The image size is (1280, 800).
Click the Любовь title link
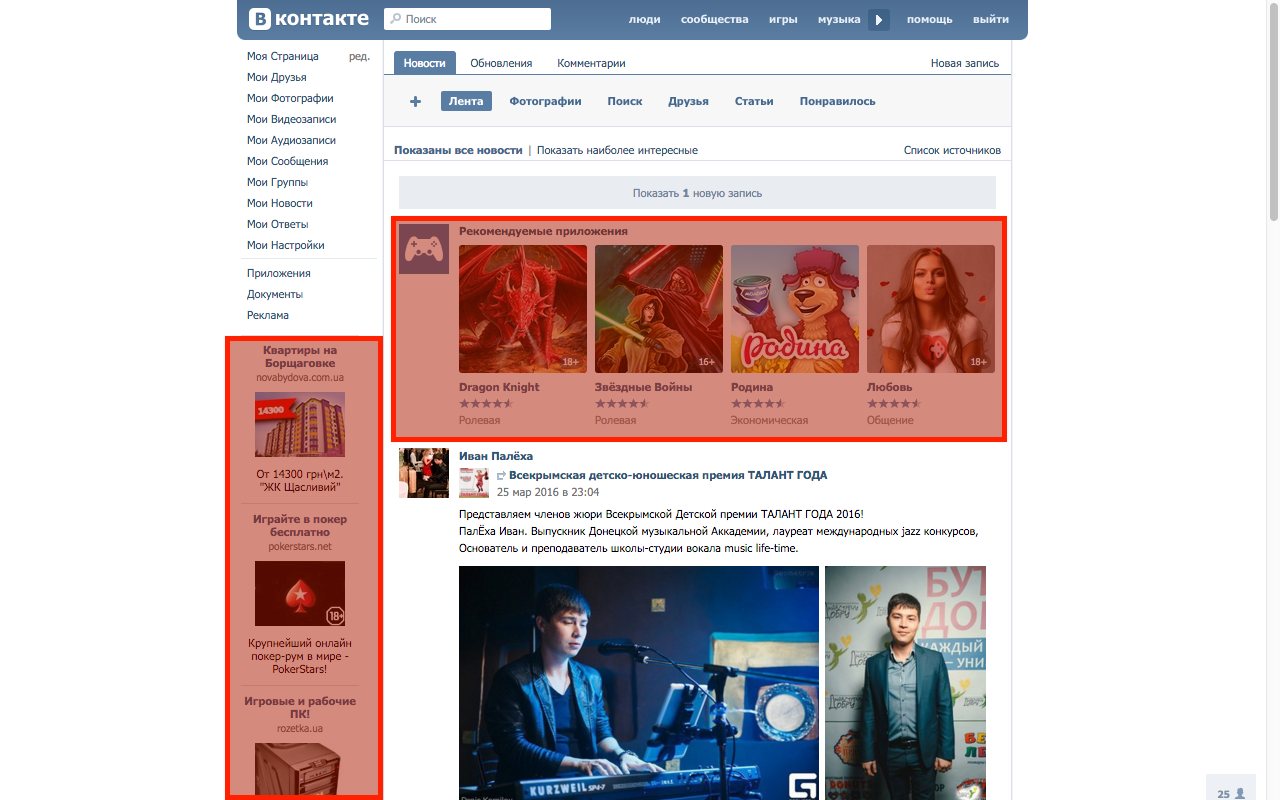(889, 387)
